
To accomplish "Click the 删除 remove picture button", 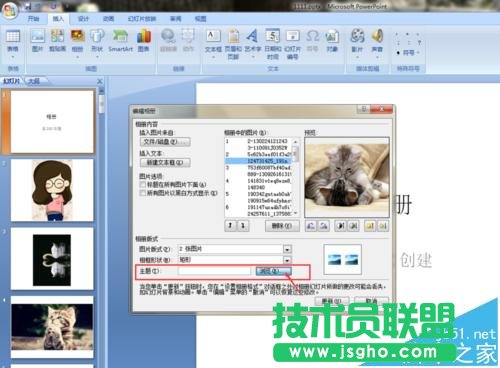I will pyautogui.click(x=282, y=226).
